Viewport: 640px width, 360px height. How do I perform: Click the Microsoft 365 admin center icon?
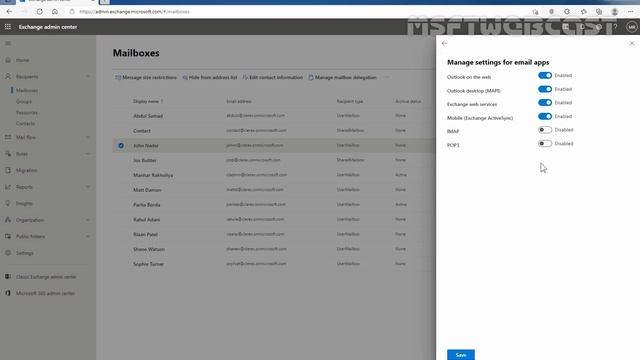coord(8,293)
